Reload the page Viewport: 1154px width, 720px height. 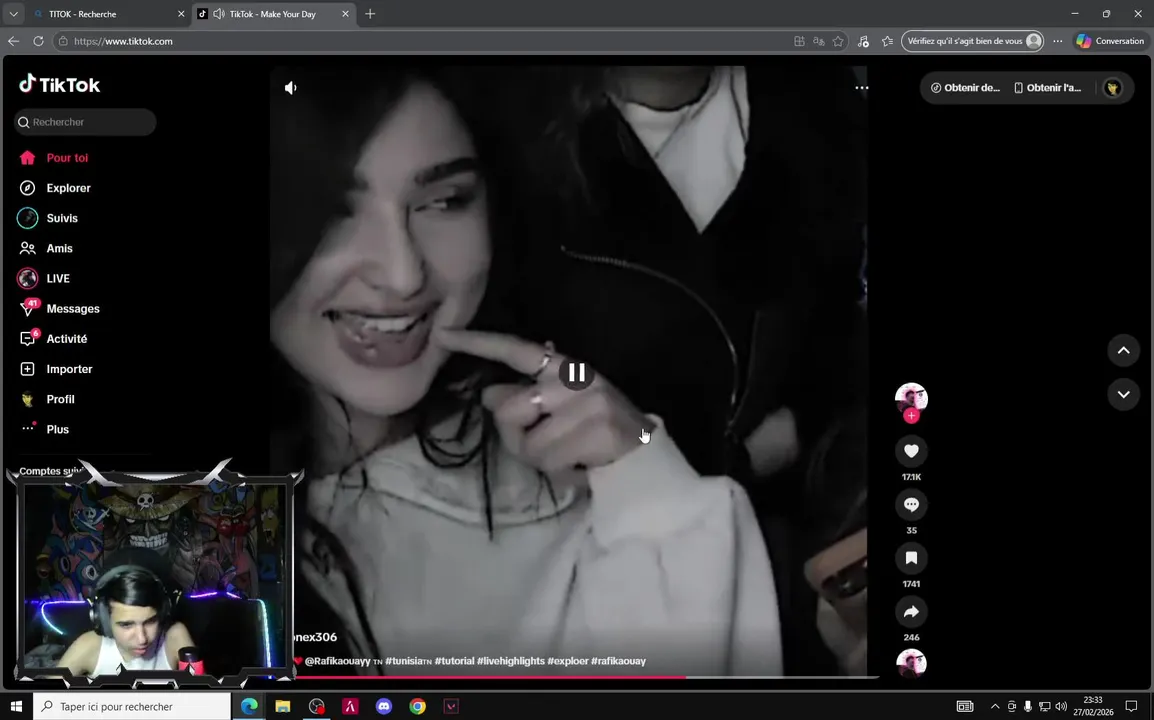click(38, 41)
